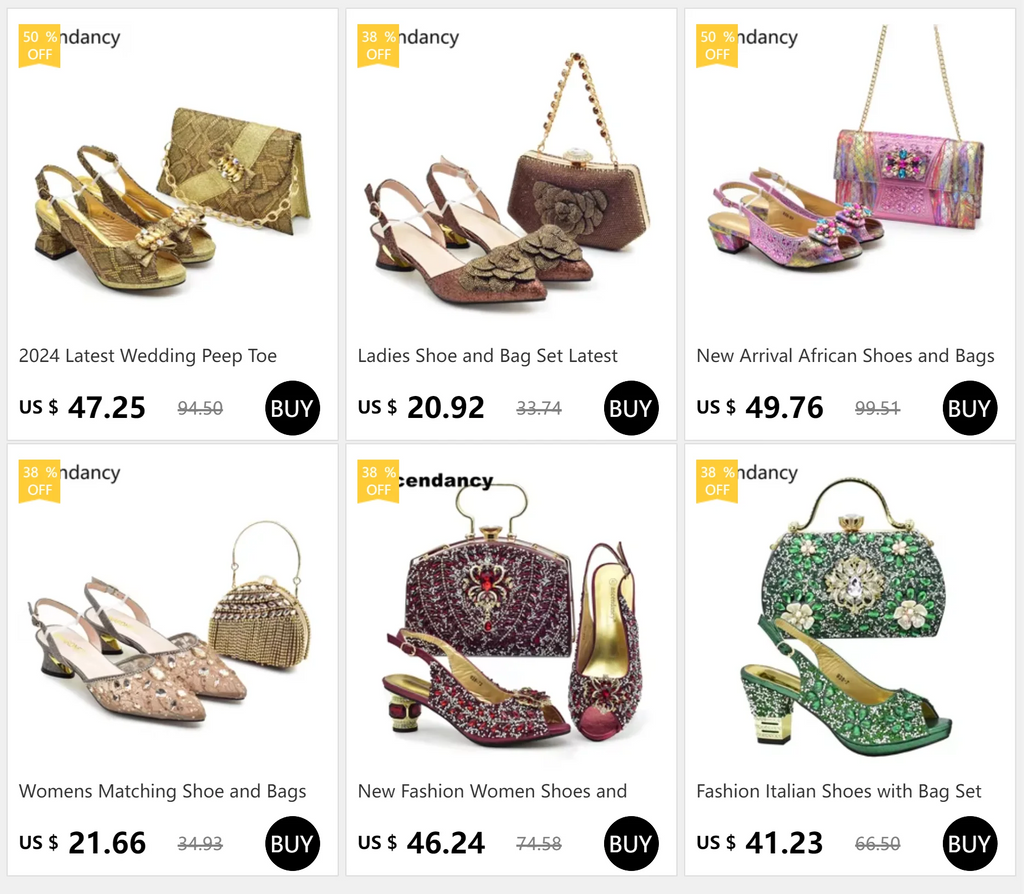
Task: Buy the Fashion Italian Shoes with Bag Set
Action: [x=969, y=843]
